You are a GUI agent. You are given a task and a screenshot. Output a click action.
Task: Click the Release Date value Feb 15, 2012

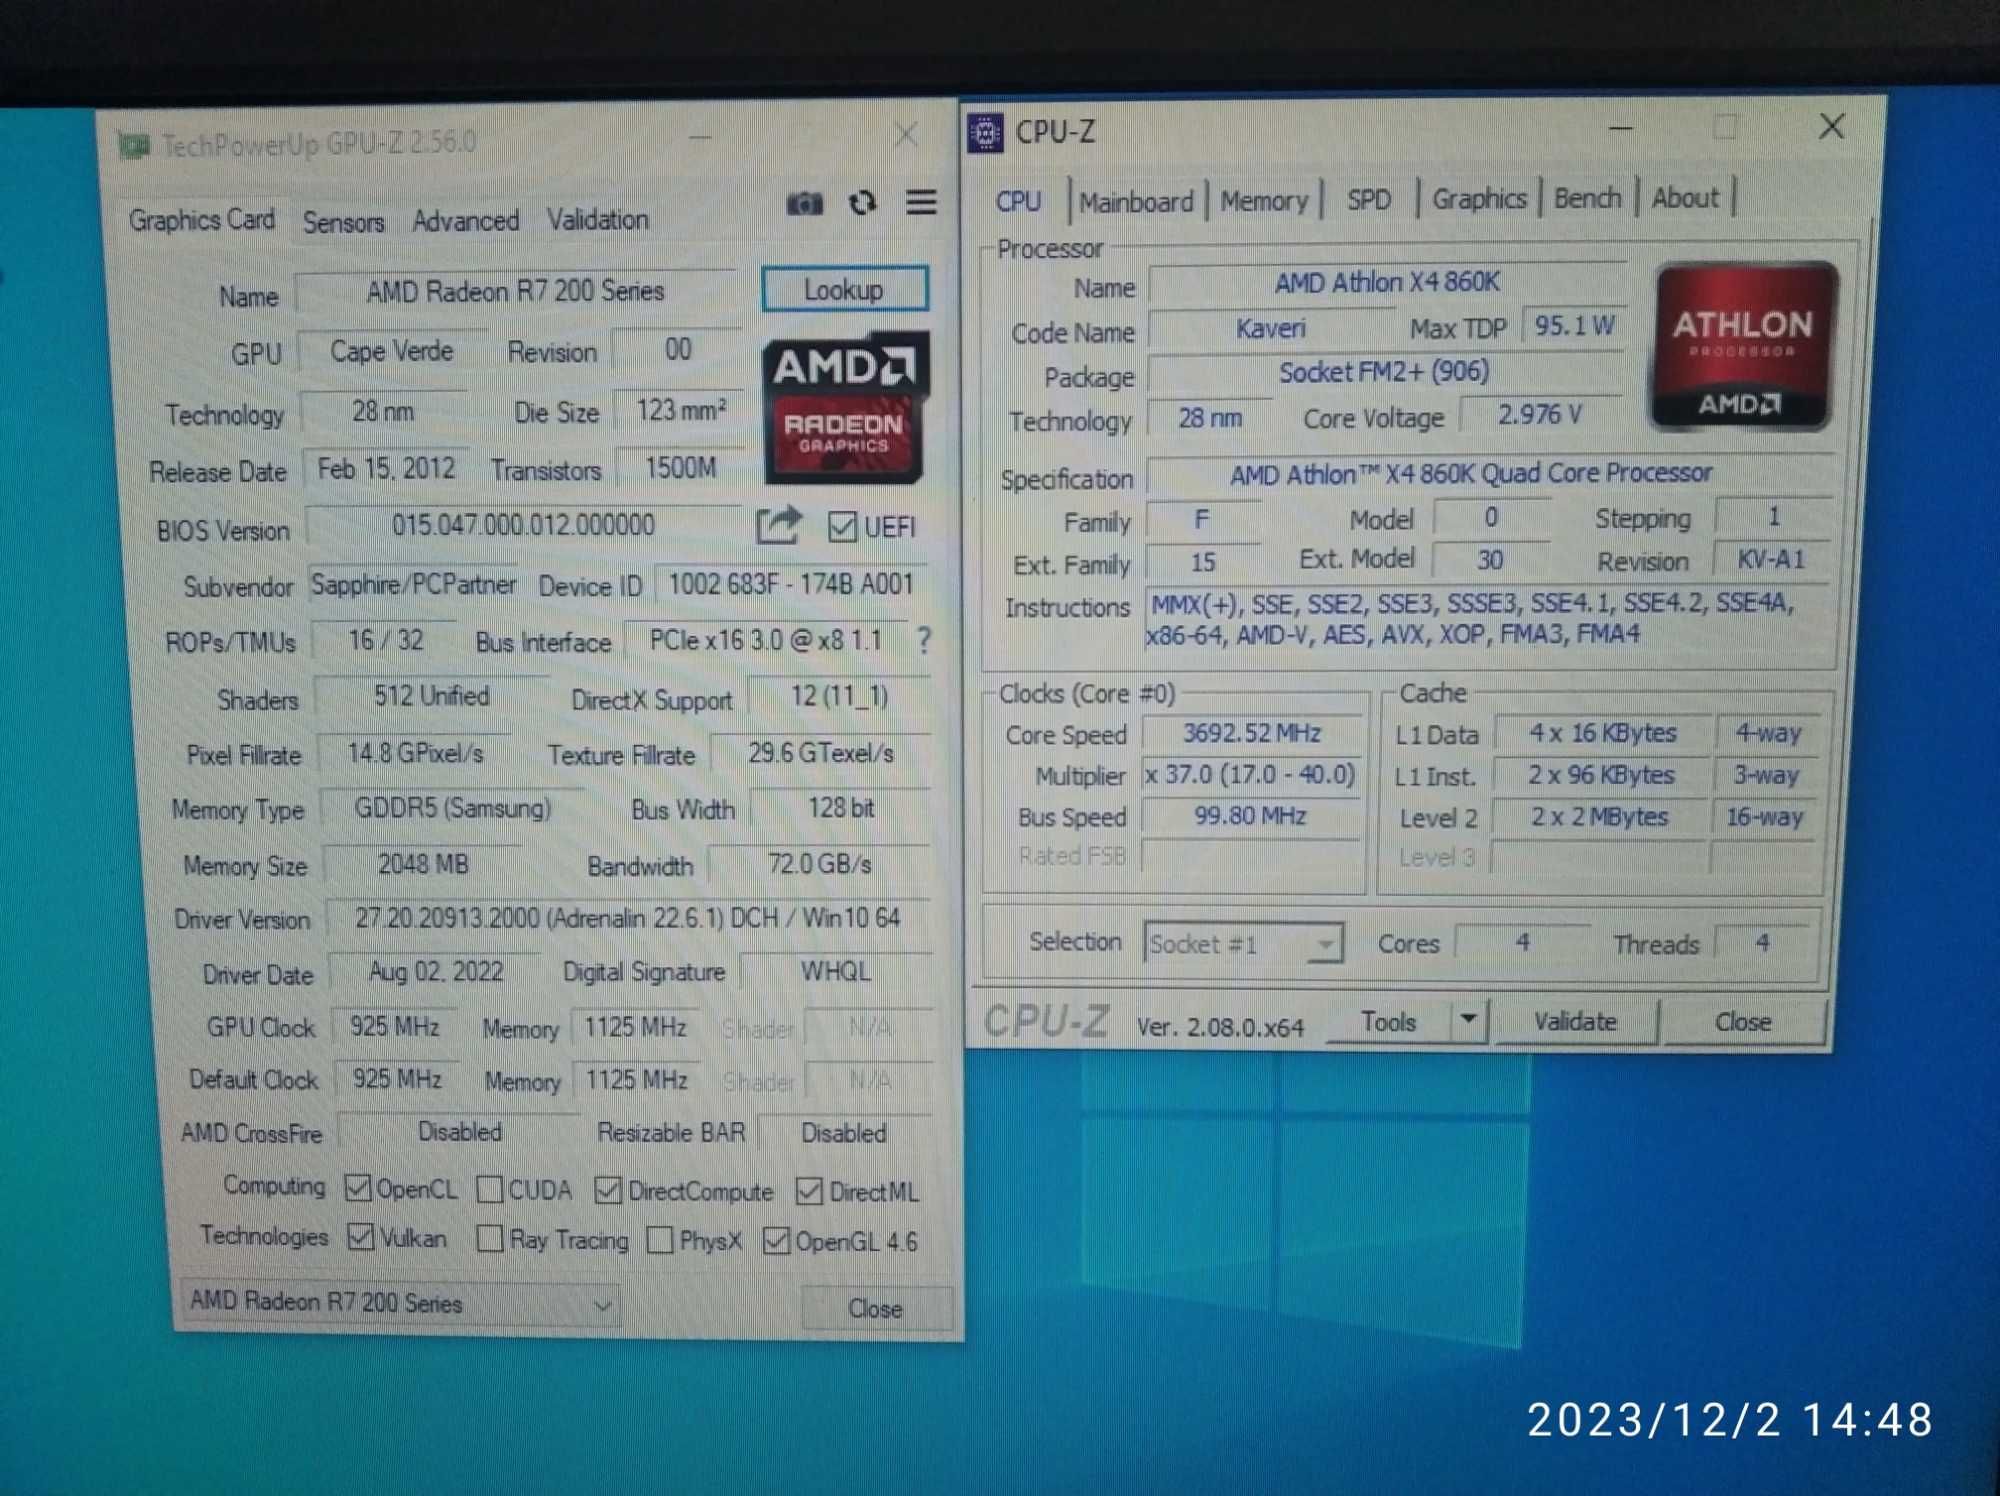pyautogui.click(x=387, y=469)
